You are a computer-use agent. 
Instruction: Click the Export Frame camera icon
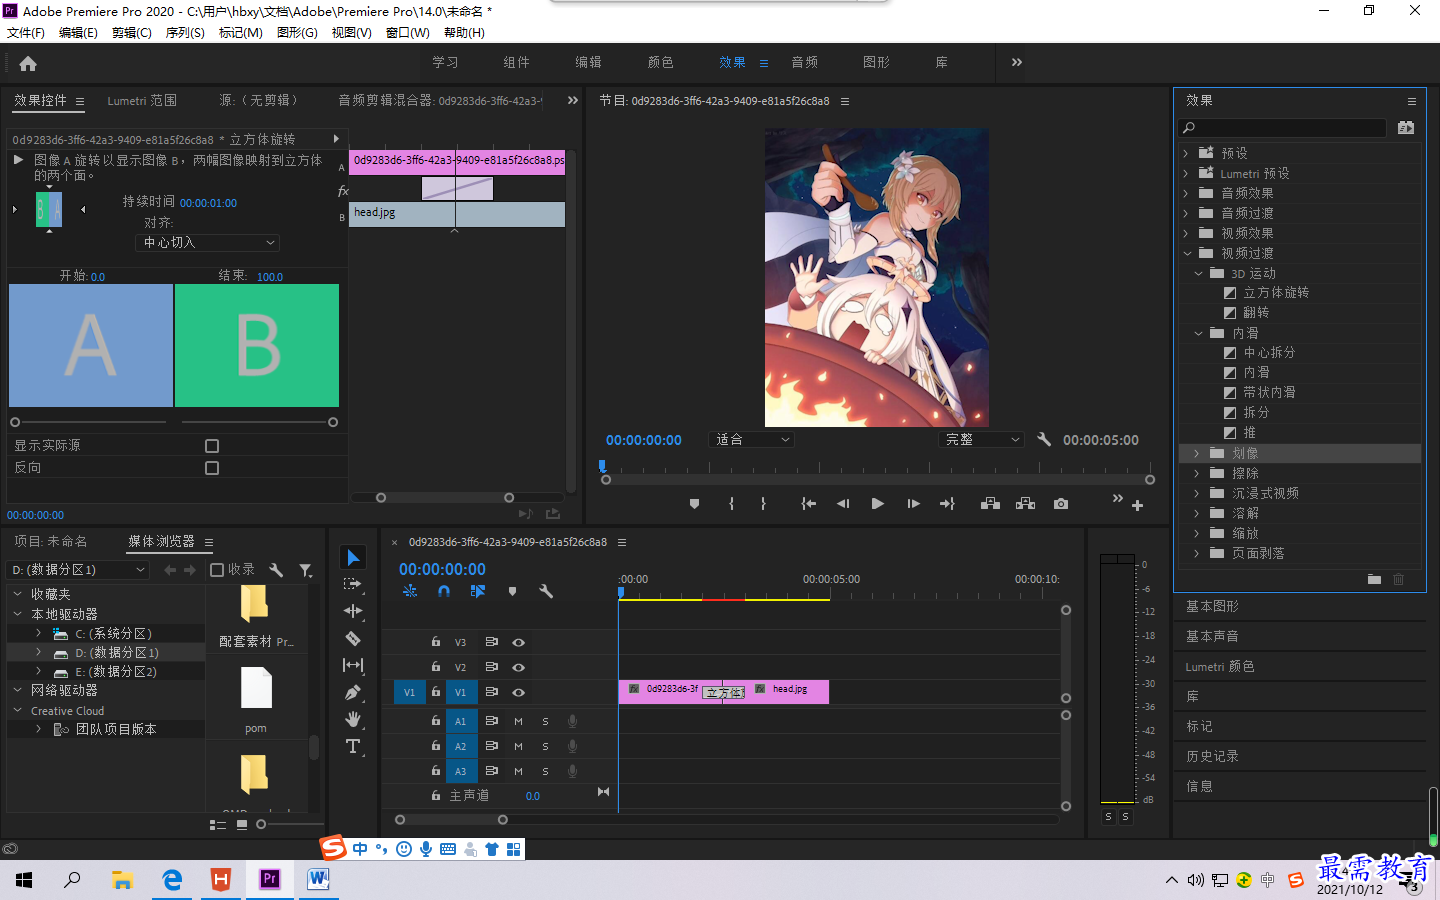1061,504
